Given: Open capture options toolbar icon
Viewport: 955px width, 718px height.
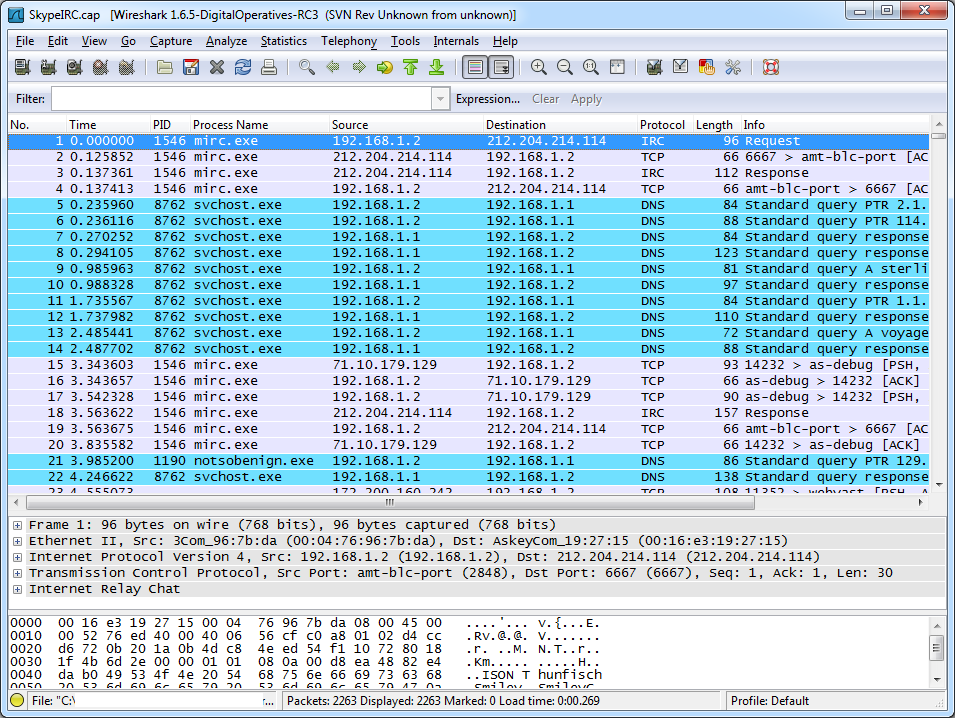Looking at the screenshot, I should [49, 67].
